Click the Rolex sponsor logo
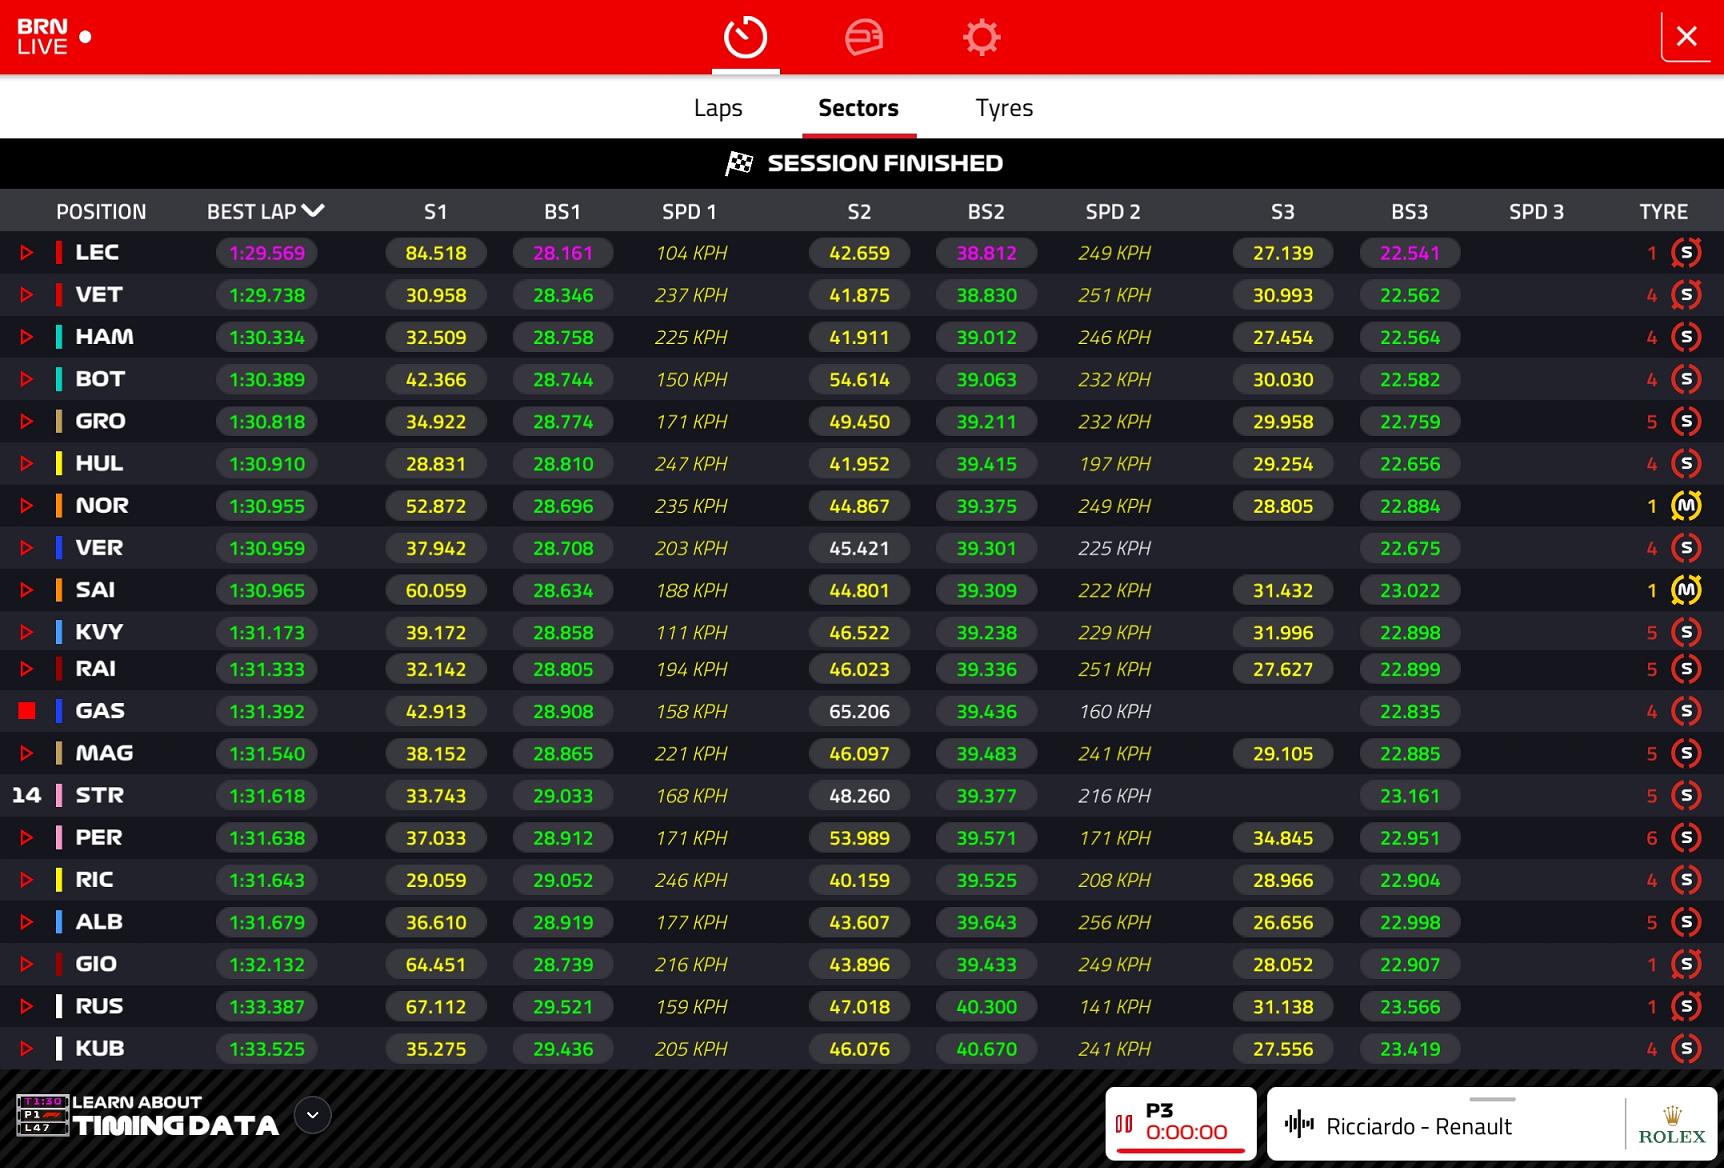Screen dimensions: 1724x1168 tap(1671, 1126)
